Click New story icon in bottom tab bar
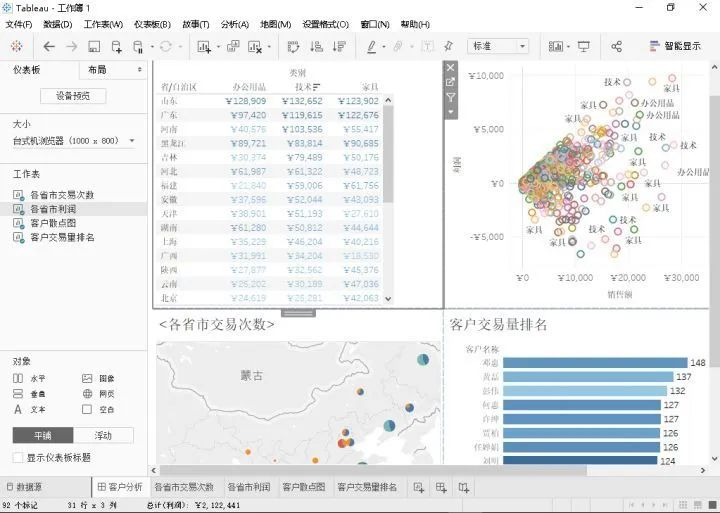The image size is (720, 513). click(464, 488)
